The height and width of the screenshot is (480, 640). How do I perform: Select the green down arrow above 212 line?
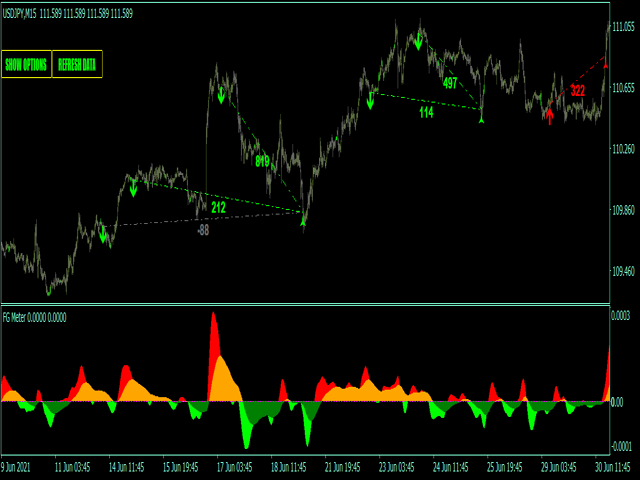(x=133, y=186)
